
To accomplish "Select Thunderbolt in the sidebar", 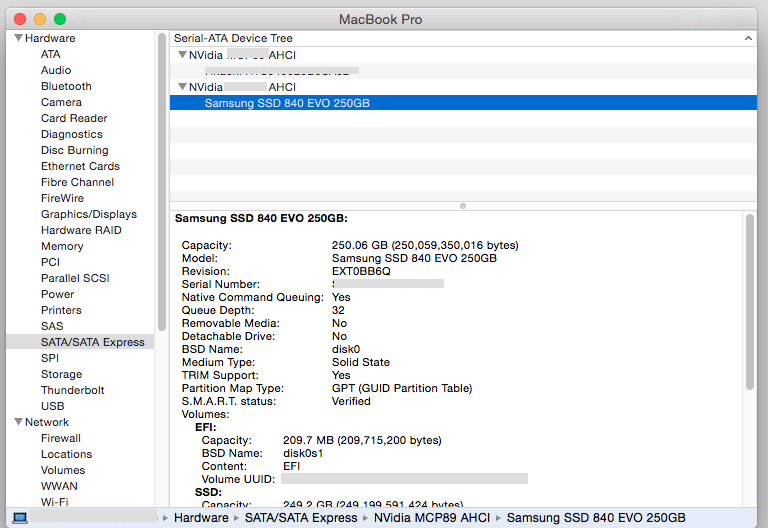I will tap(72, 390).
